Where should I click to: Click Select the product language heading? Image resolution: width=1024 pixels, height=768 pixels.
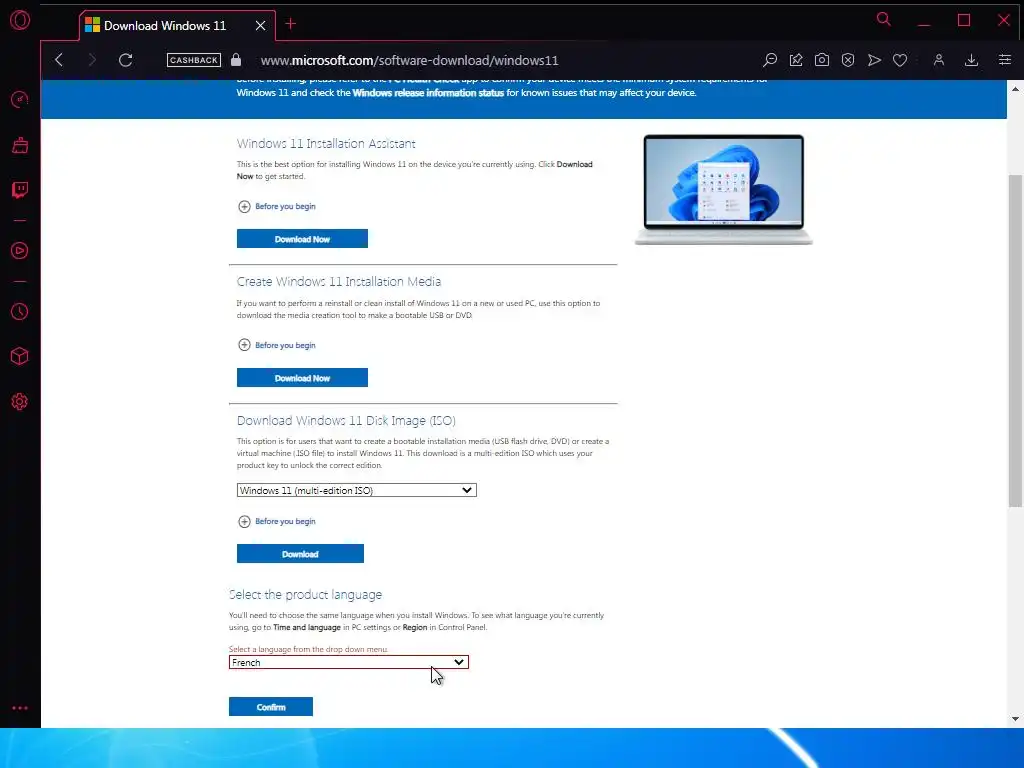point(306,595)
